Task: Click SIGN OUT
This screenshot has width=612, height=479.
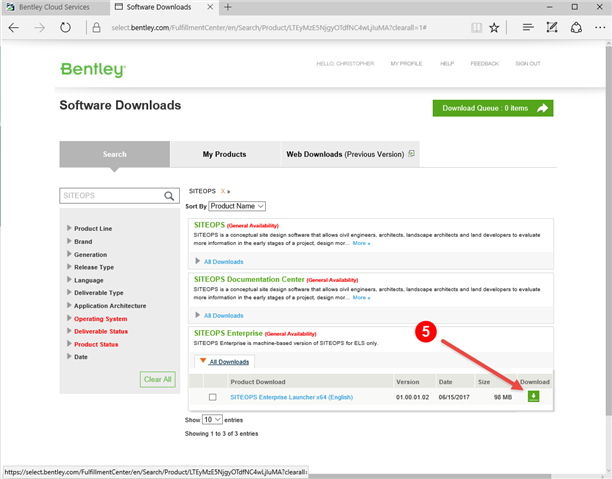Action: click(528, 64)
